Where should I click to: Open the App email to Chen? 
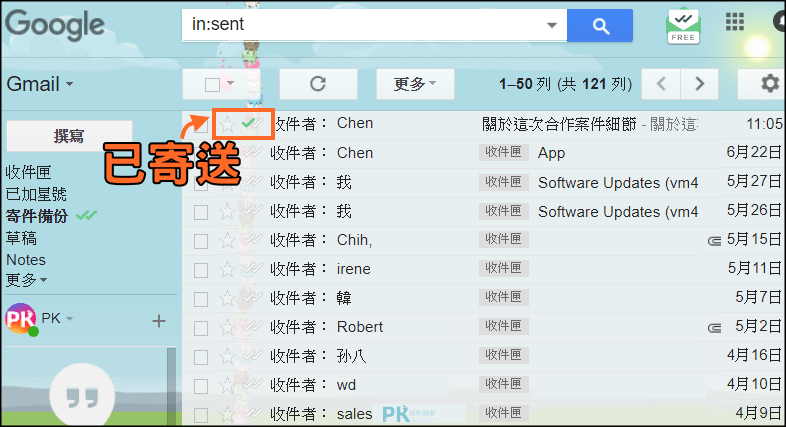click(x=551, y=153)
